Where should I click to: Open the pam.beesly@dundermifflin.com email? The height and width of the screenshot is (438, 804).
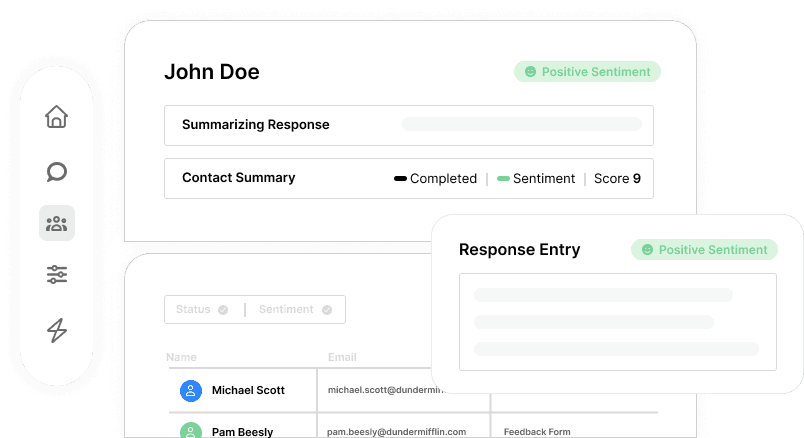coord(396,431)
